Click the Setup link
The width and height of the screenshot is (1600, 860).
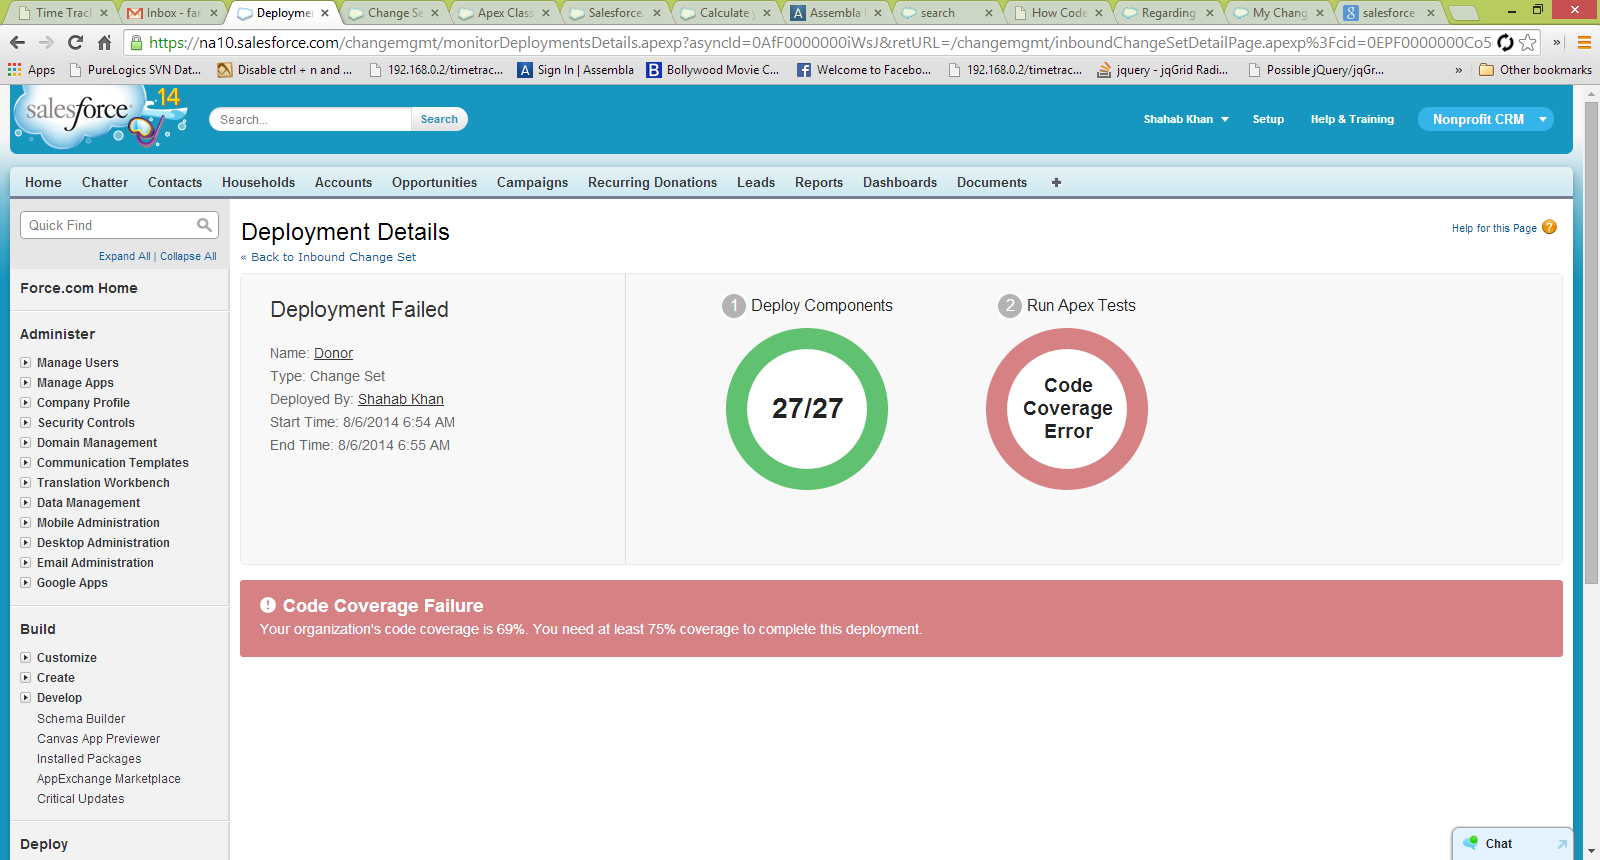[1268, 119]
